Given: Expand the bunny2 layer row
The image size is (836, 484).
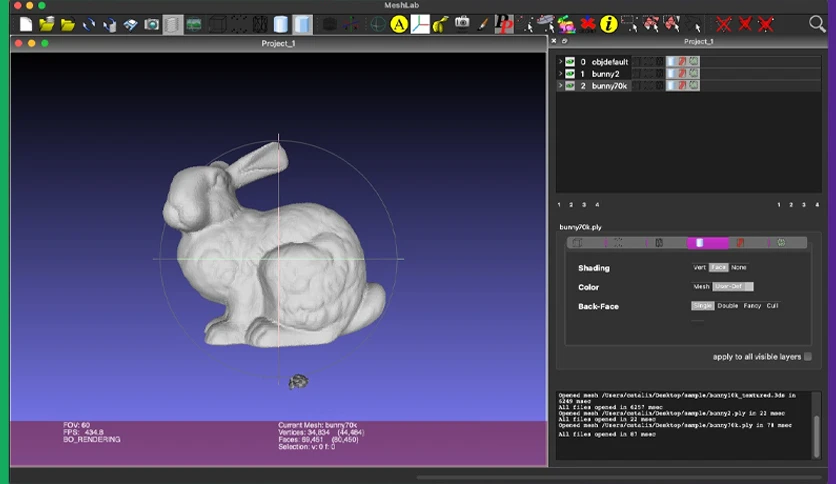Looking at the screenshot, I should coord(560,74).
